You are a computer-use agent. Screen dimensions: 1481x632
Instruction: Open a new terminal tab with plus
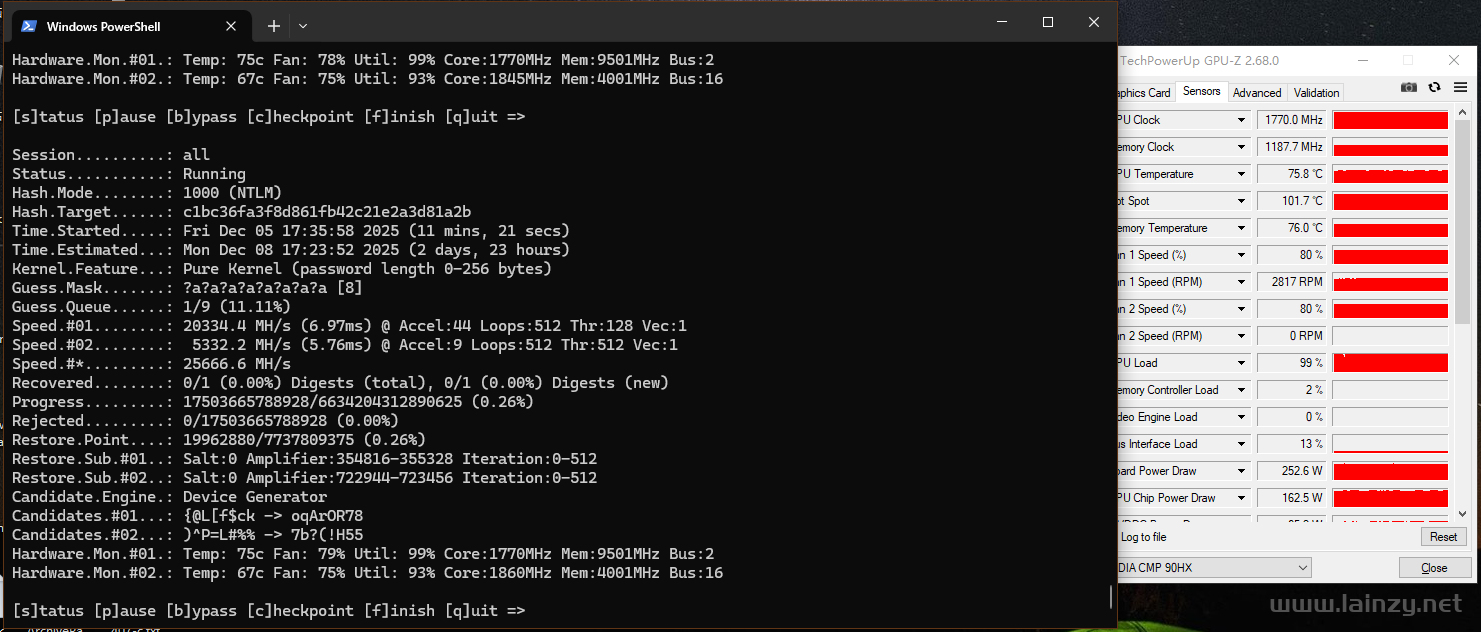coord(274,26)
